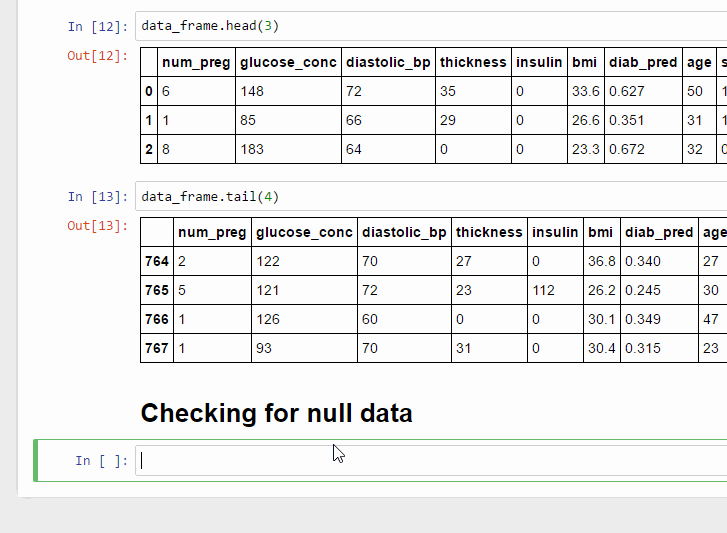Click thickness header in tail table

(489, 232)
